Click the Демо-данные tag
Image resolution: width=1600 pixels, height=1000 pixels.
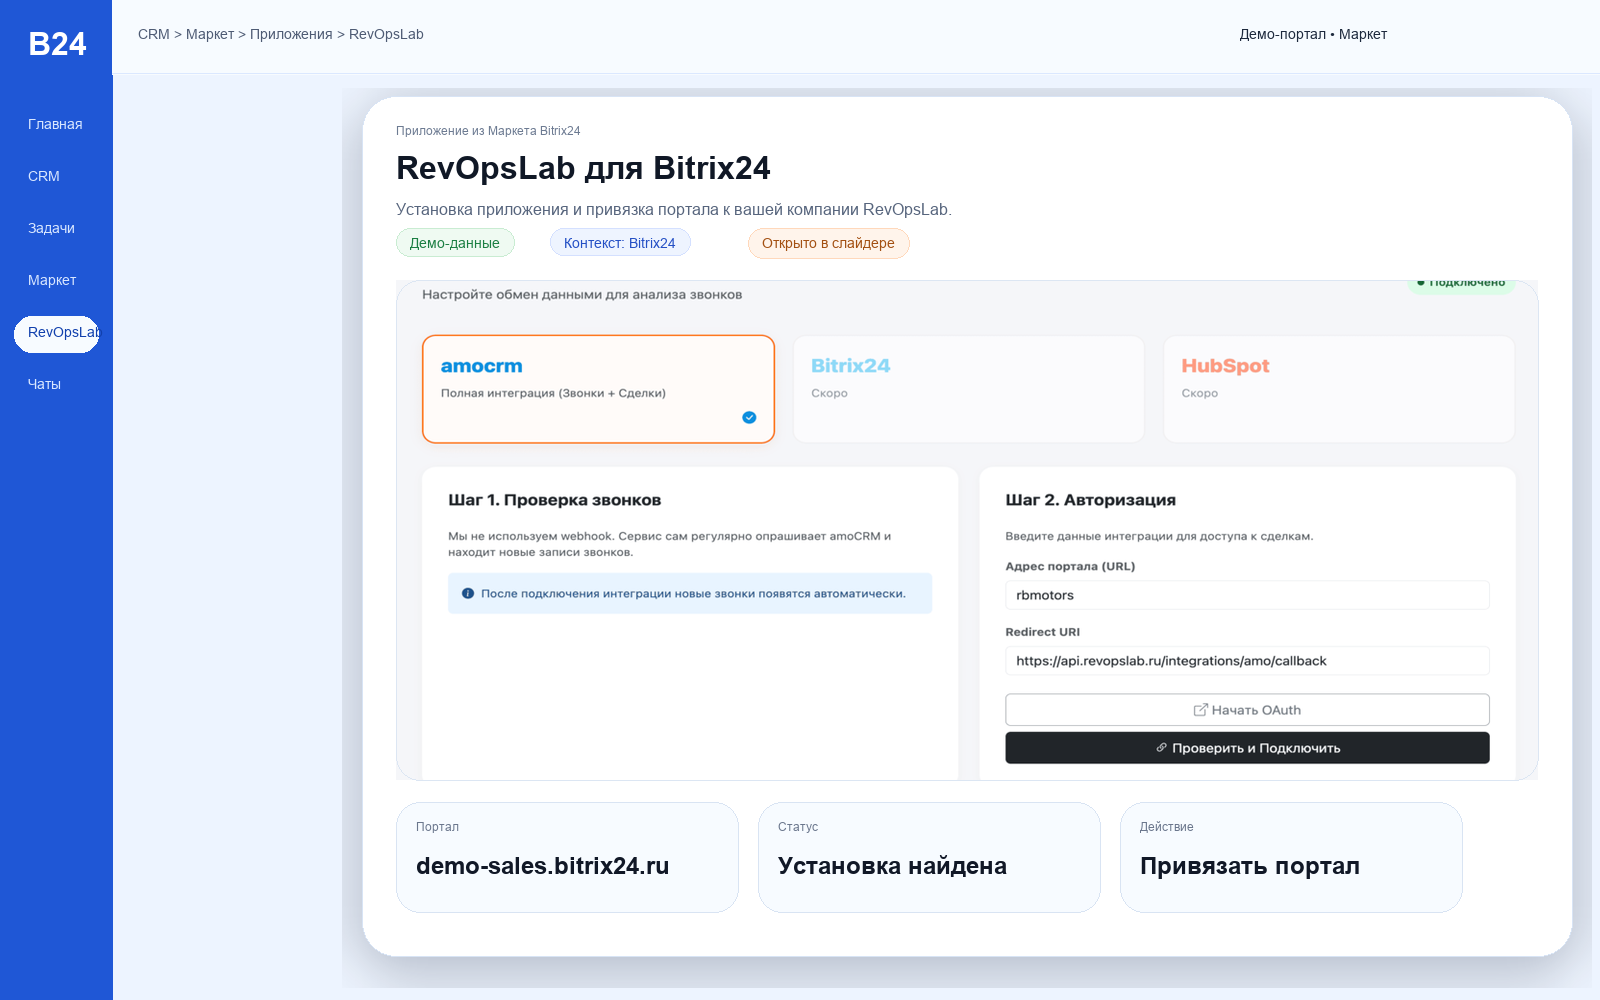pos(455,243)
